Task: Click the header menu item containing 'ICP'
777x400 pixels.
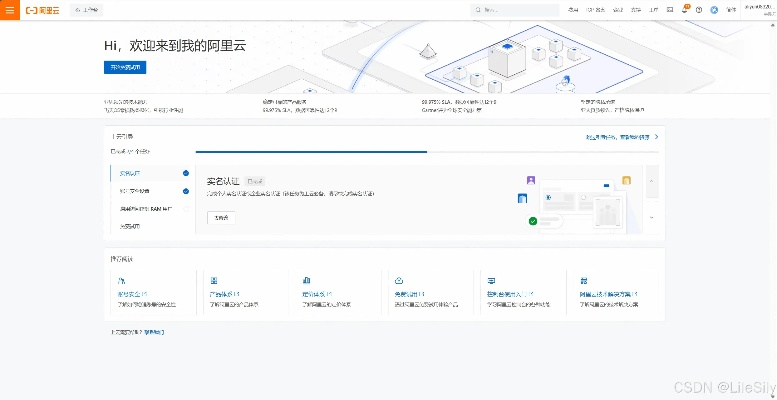Action: 596,10
